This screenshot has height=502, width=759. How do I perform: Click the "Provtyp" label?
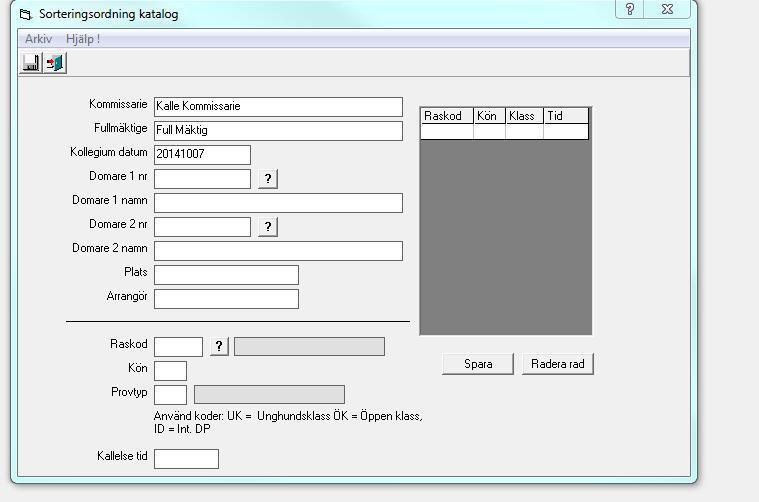(x=129, y=392)
